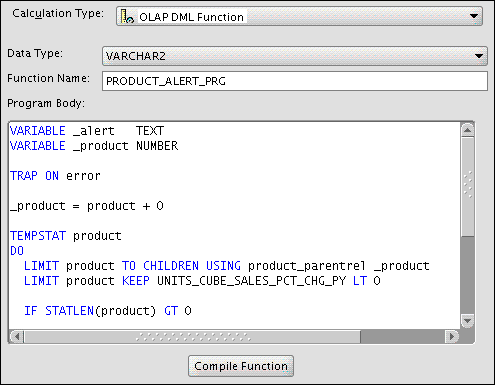The height and width of the screenshot is (385, 495).
Task: Click UNITS_CUBE_SALES_PCT_CHG_PY in the code
Action: click(251, 281)
